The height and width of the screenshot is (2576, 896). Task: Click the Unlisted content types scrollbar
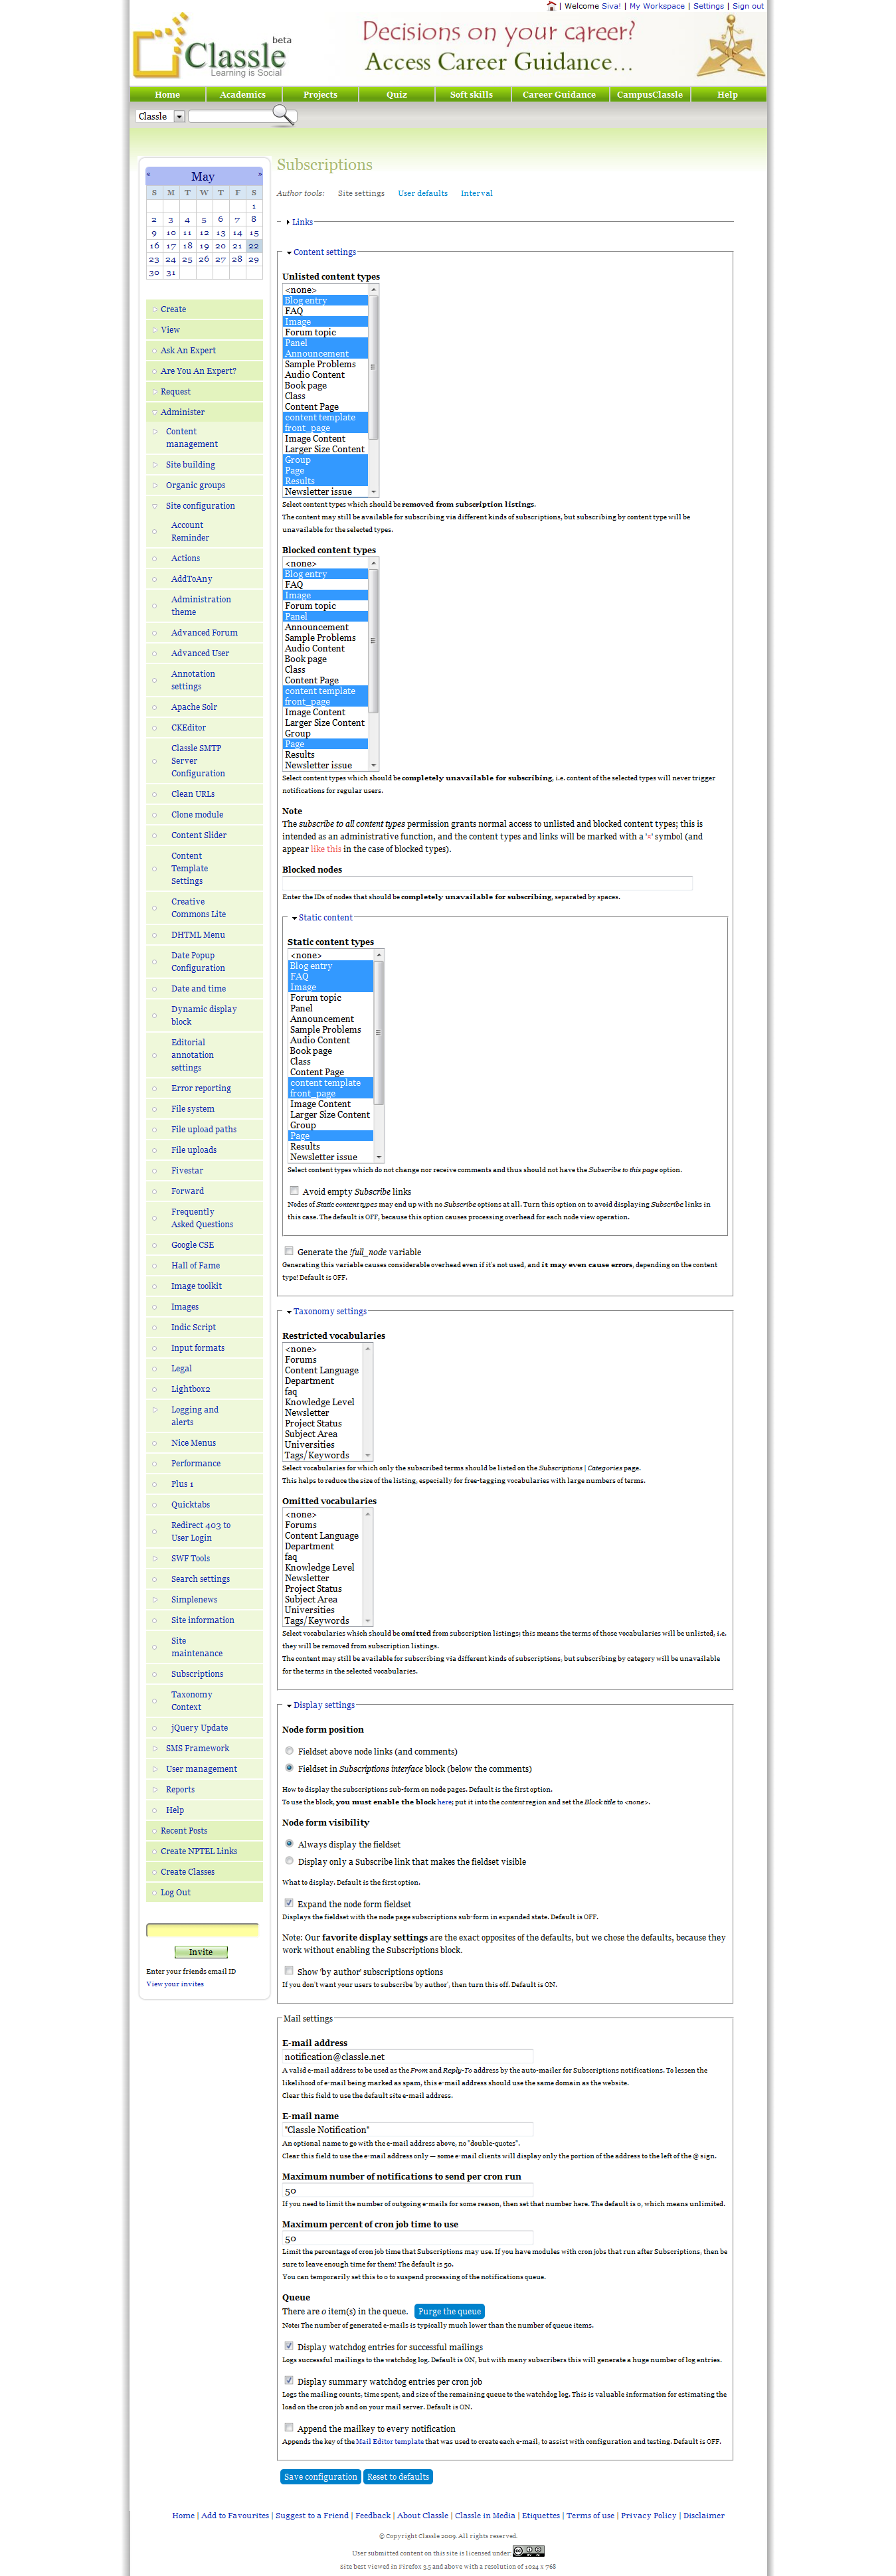point(373,390)
